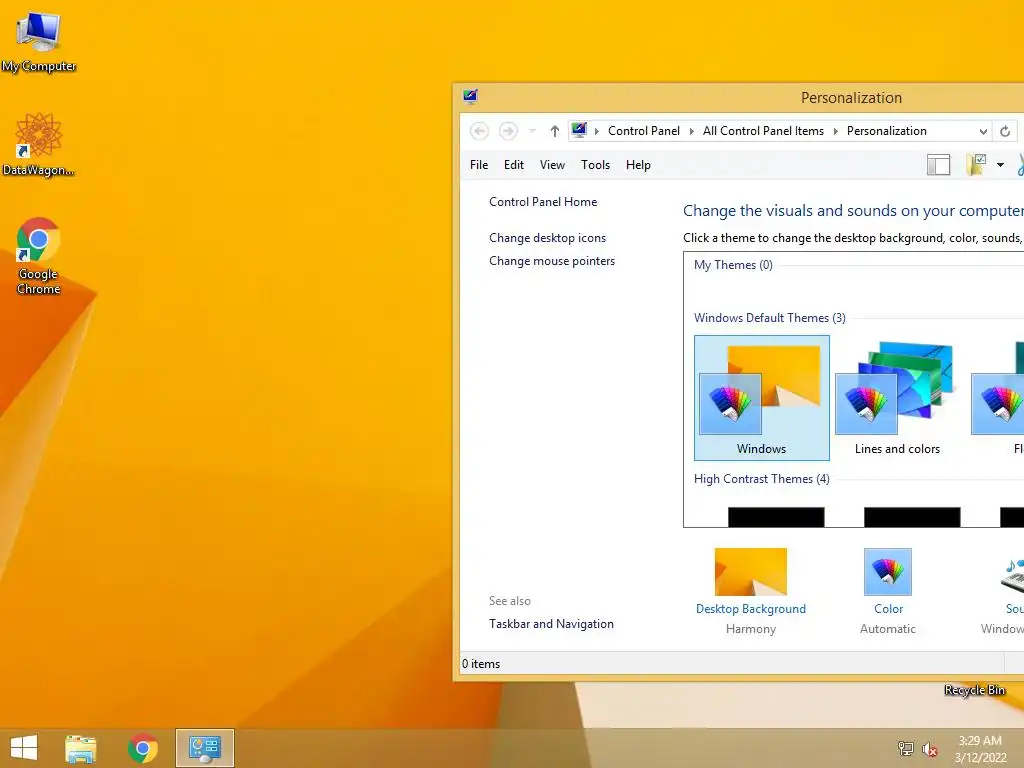The height and width of the screenshot is (768, 1024).
Task: Launch Google Chrome from desktop shortcut
Action: coord(39,255)
